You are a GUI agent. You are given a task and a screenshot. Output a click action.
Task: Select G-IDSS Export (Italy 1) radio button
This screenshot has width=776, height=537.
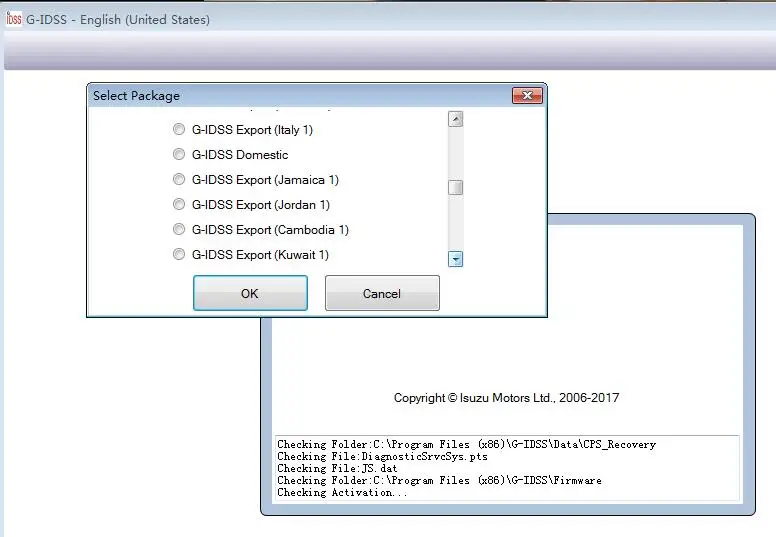pyautogui.click(x=179, y=129)
